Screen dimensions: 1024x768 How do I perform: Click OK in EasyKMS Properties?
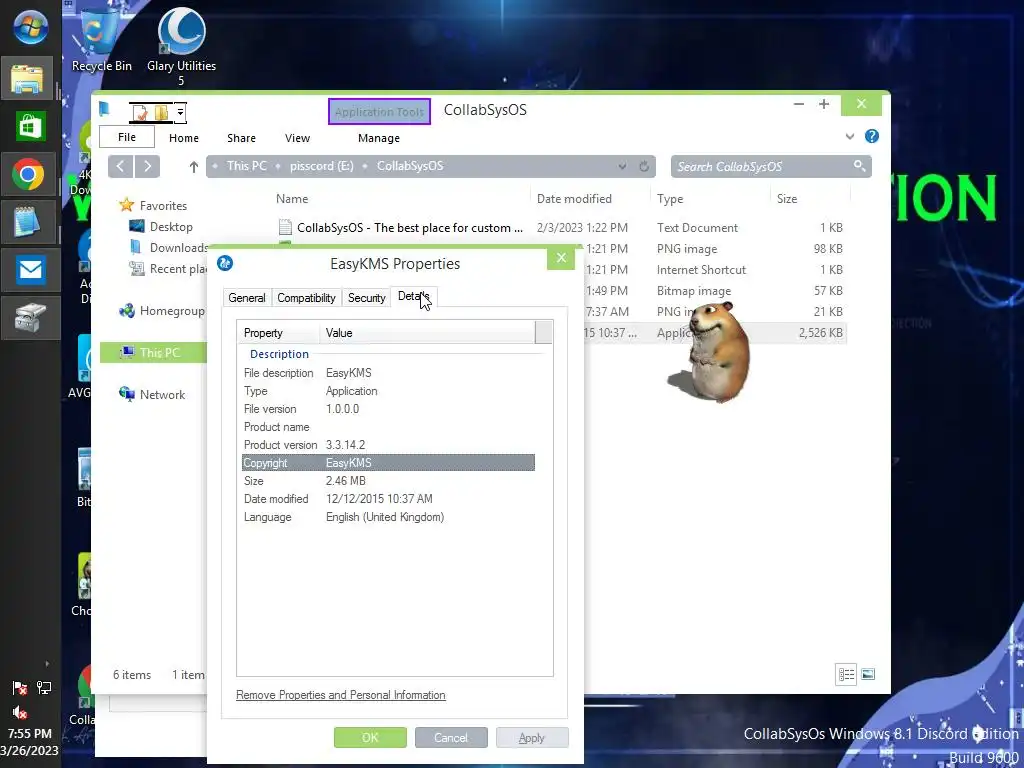[370, 738]
